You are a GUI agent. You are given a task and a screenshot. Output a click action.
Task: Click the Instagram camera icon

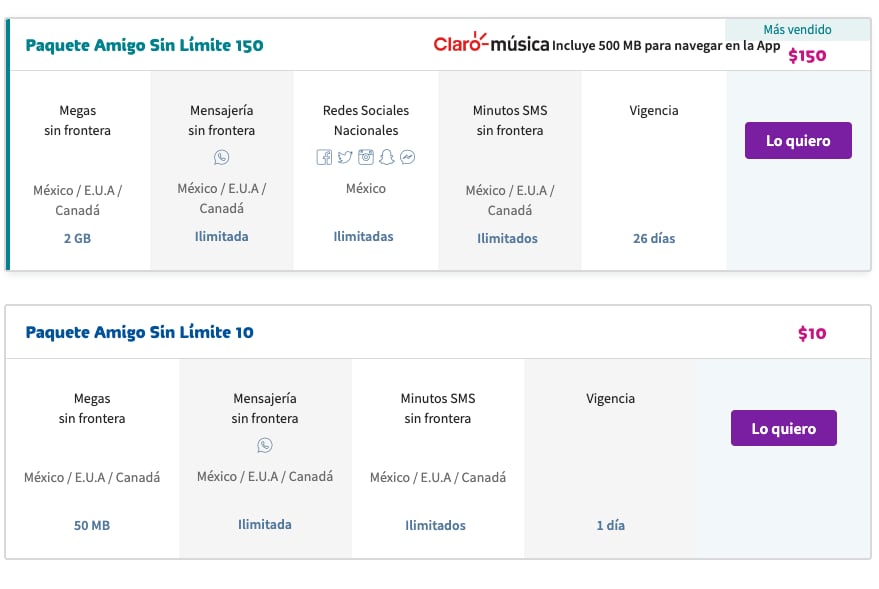pos(366,157)
